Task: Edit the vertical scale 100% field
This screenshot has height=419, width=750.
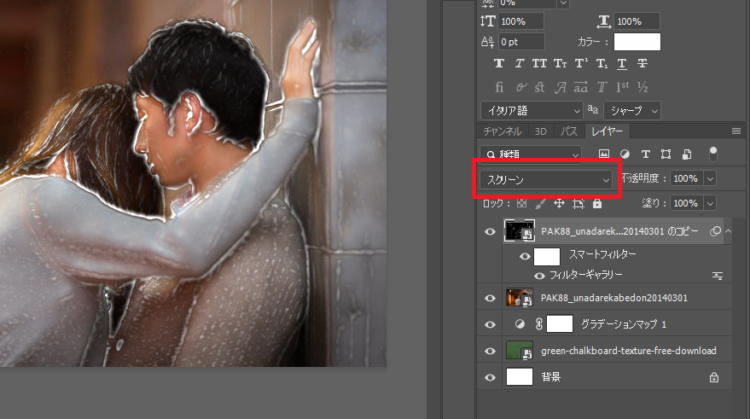Action: point(520,22)
